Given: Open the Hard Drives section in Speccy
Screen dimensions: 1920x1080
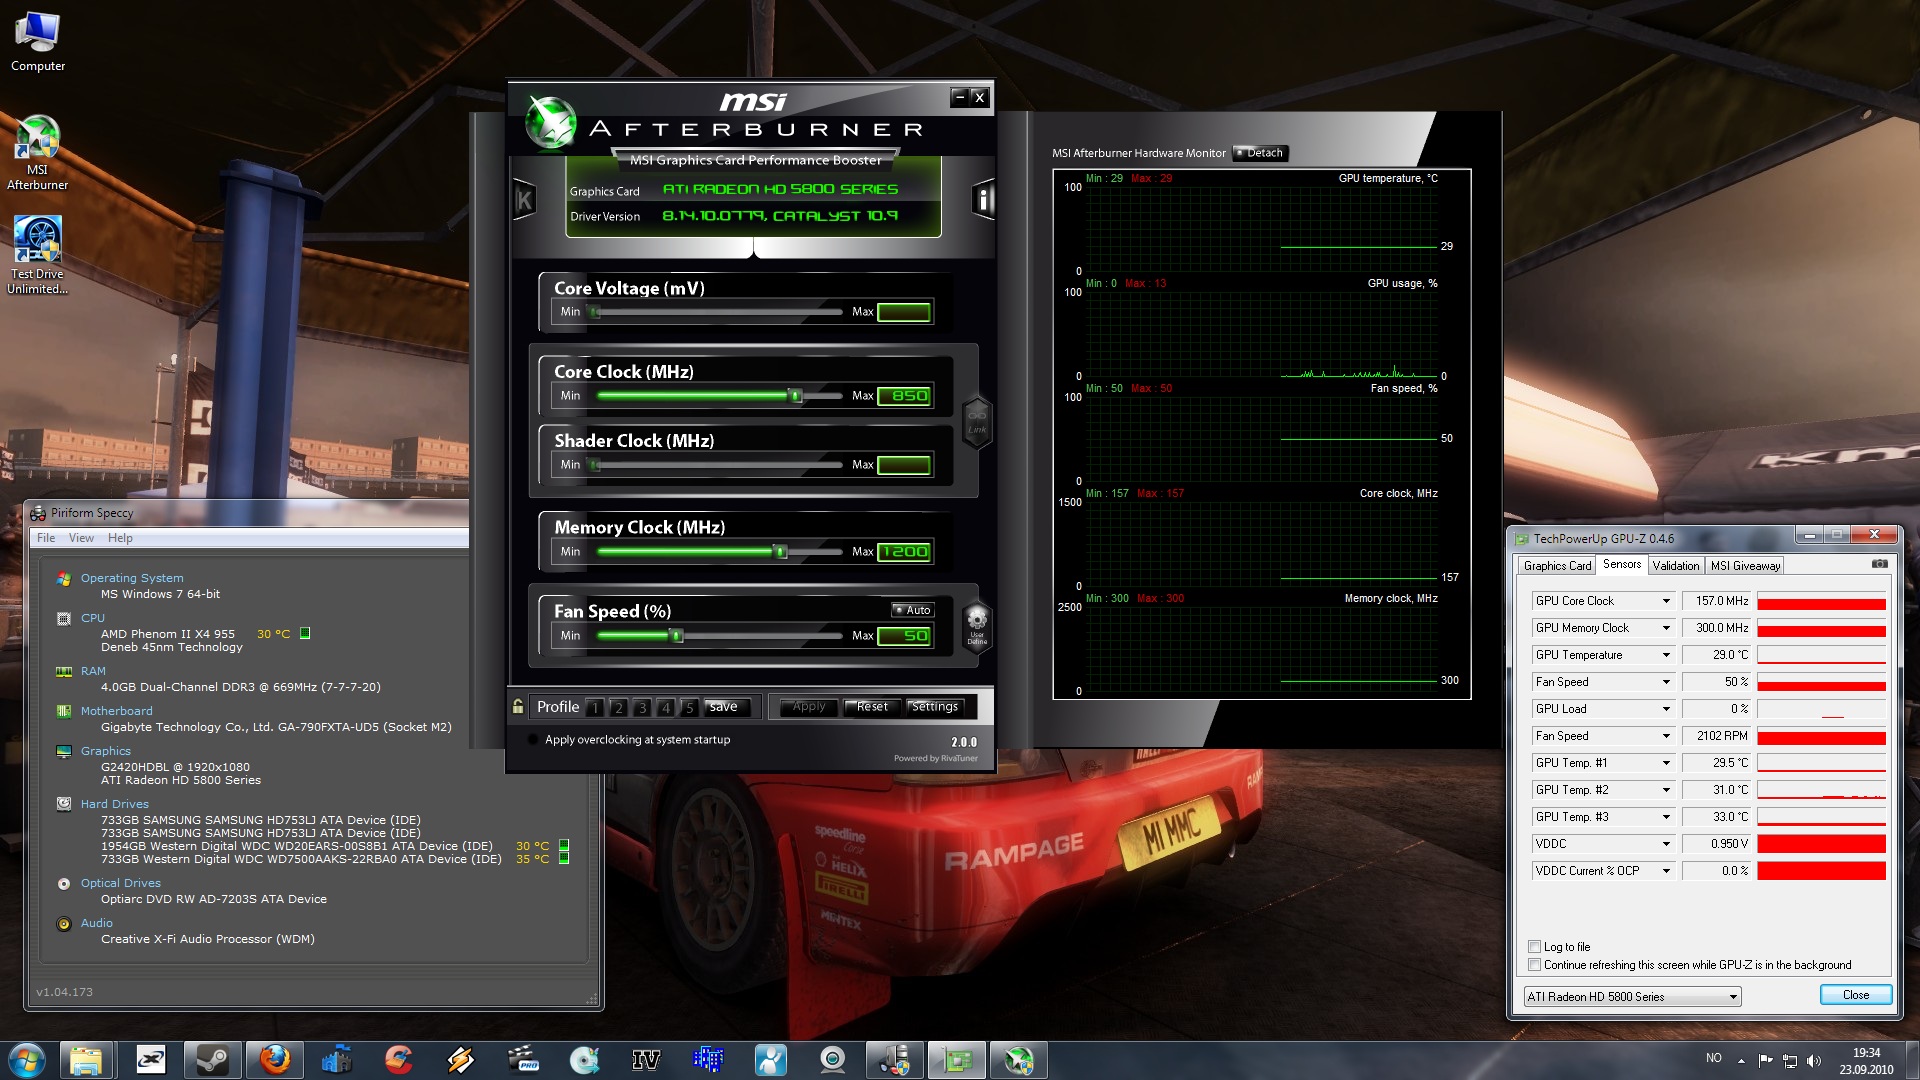Looking at the screenshot, I should click(x=115, y=804).
